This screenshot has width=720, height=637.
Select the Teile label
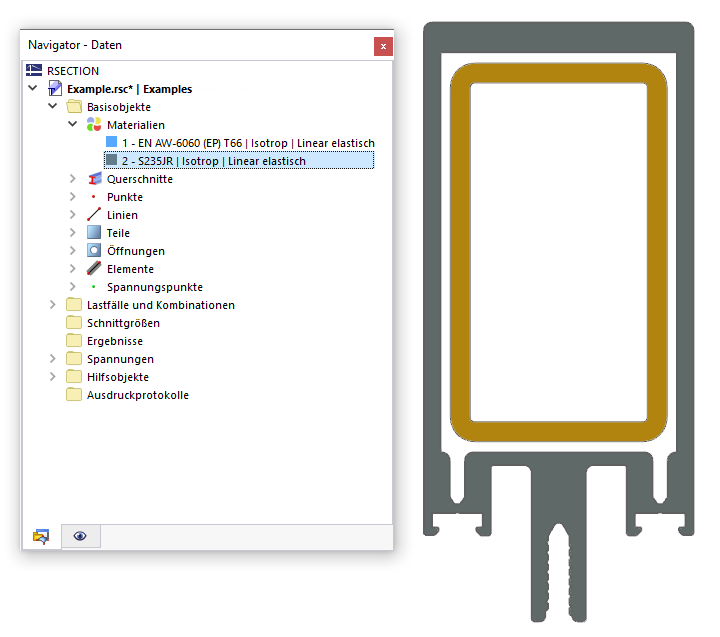(x=118, y=233)
